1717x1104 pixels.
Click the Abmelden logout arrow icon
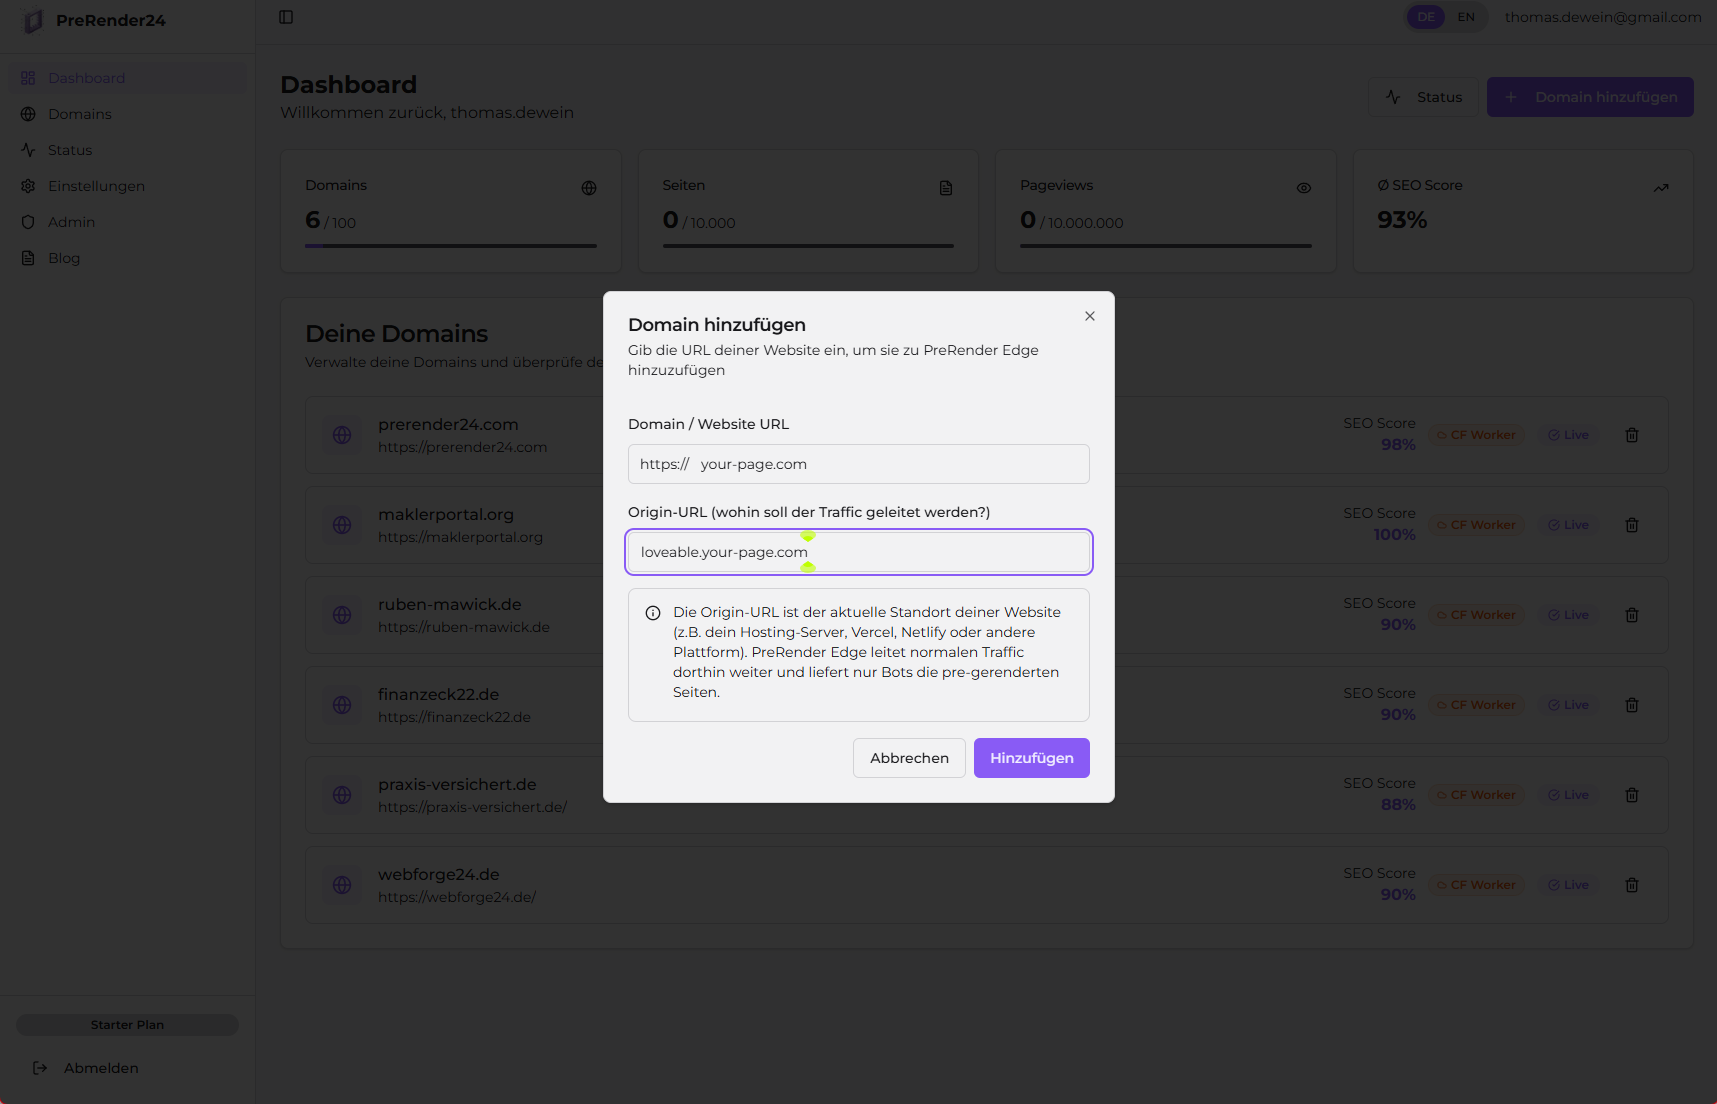(x=40, y=1068)
